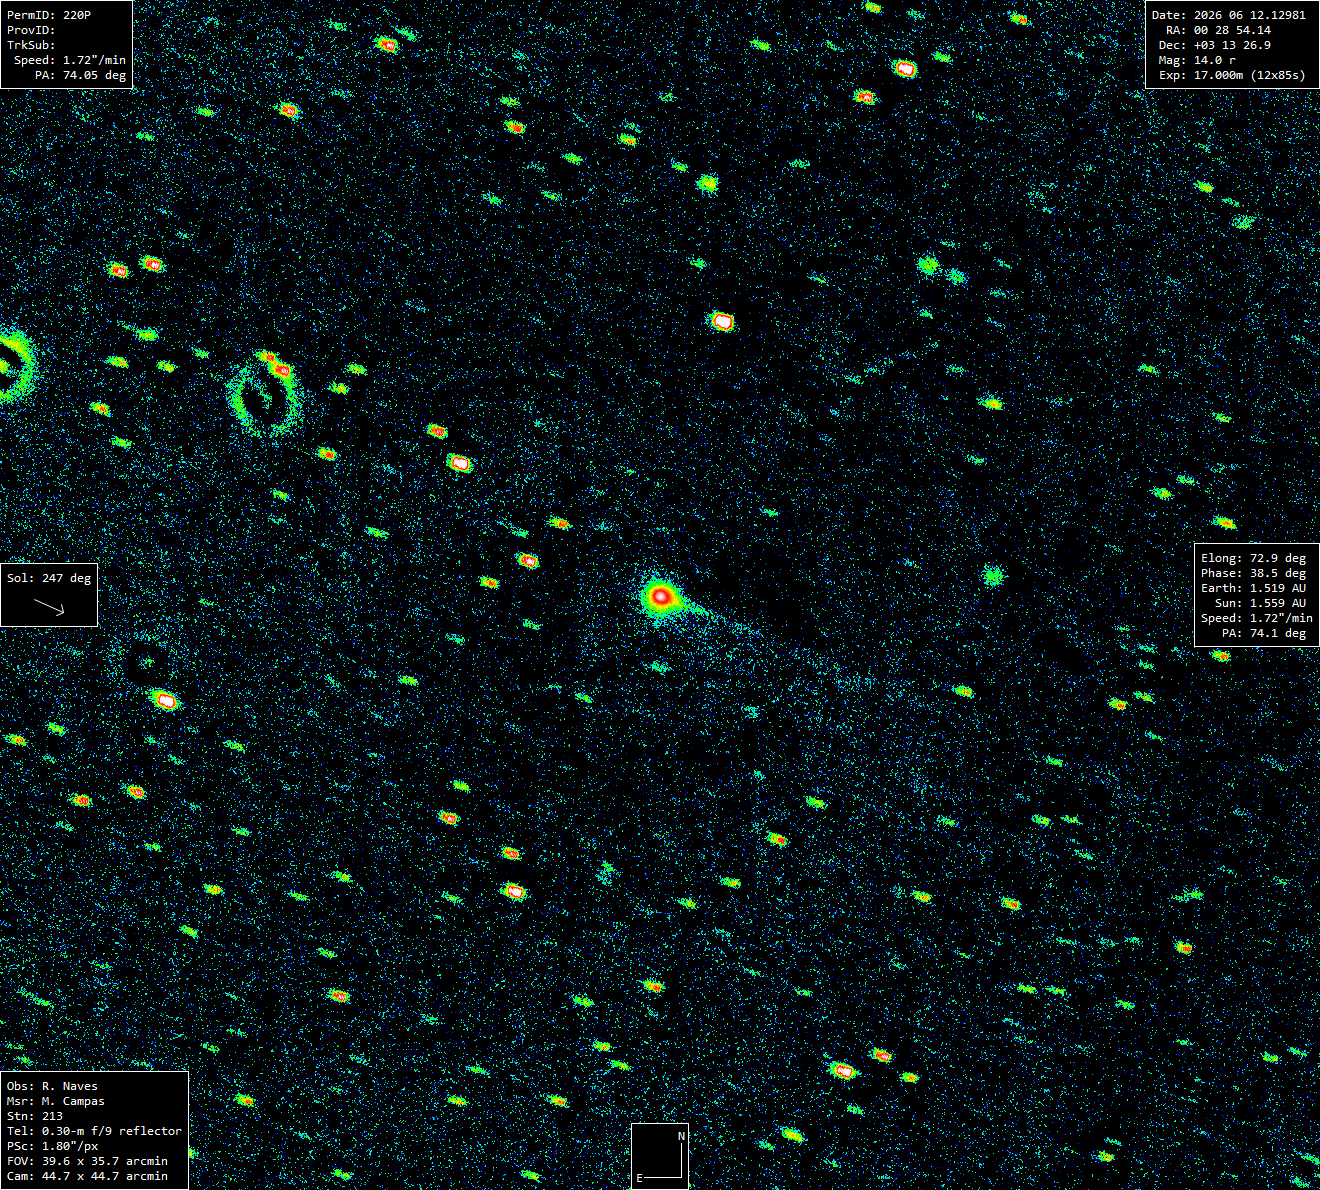The image size is (1320, 1190).
Task: Select the PermID 220P label
Action: click(x=49, y=15)
